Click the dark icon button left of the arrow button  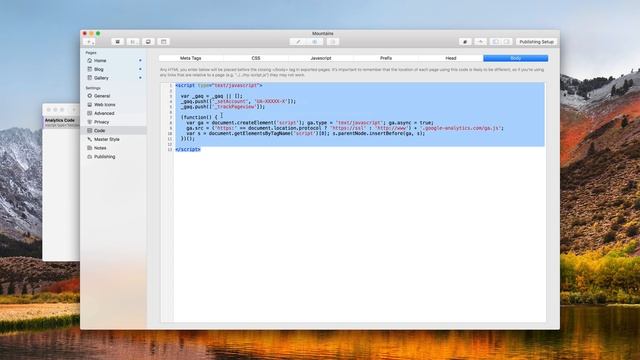coord(465,42)
